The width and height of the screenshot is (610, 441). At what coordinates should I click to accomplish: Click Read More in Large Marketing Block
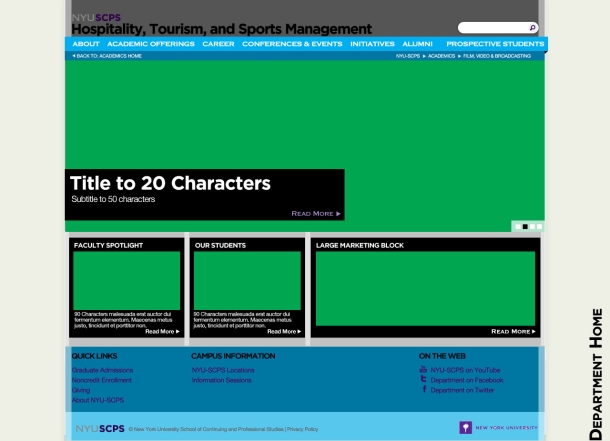[514, 332]
